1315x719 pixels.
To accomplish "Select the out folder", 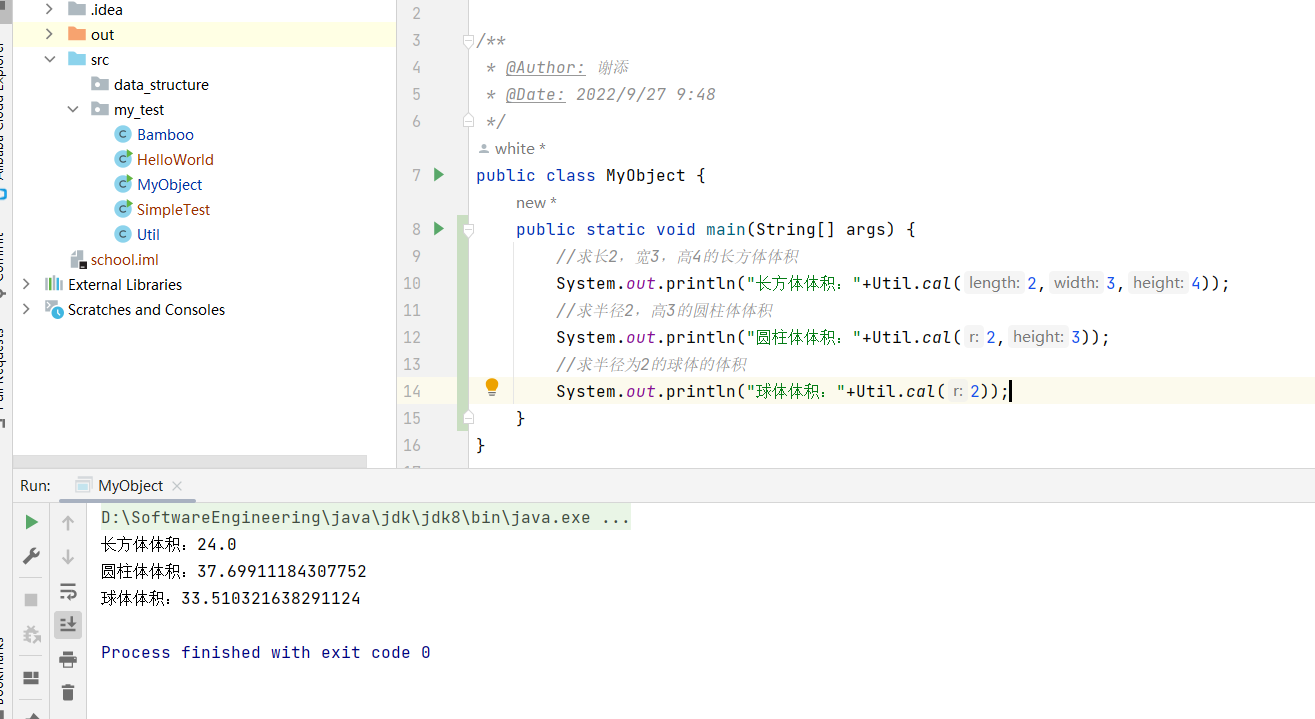I will click(102, 34).
